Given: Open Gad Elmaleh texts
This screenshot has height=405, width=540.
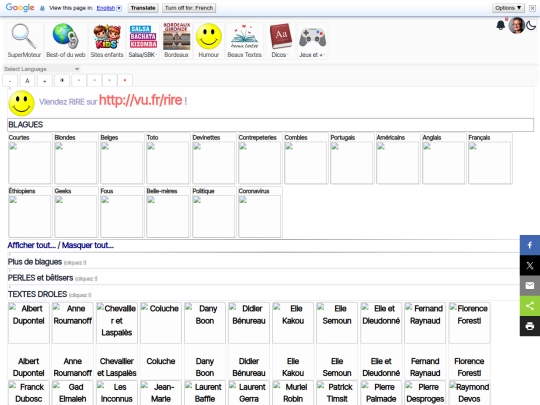Looking at the screenshot, I should (73, 393).
